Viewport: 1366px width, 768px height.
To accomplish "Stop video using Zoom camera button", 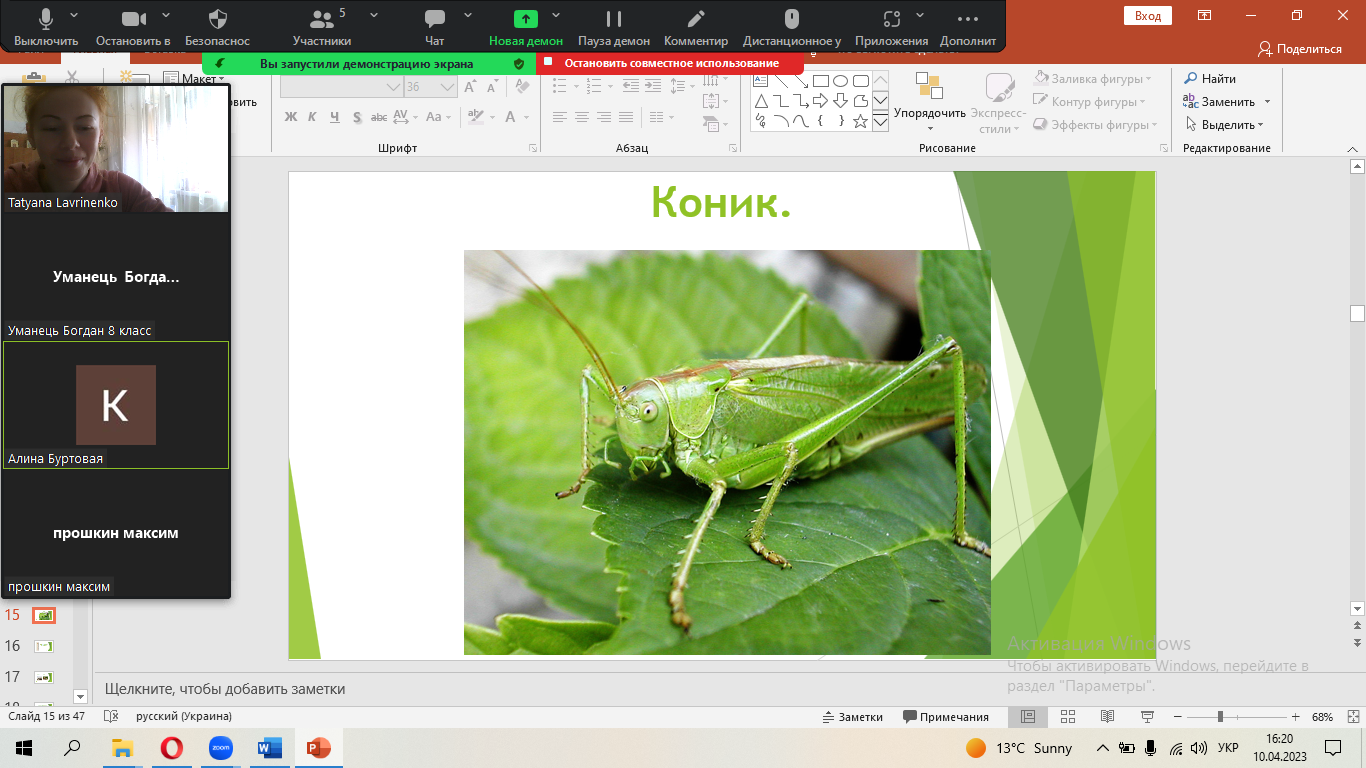I will point(133,20).
